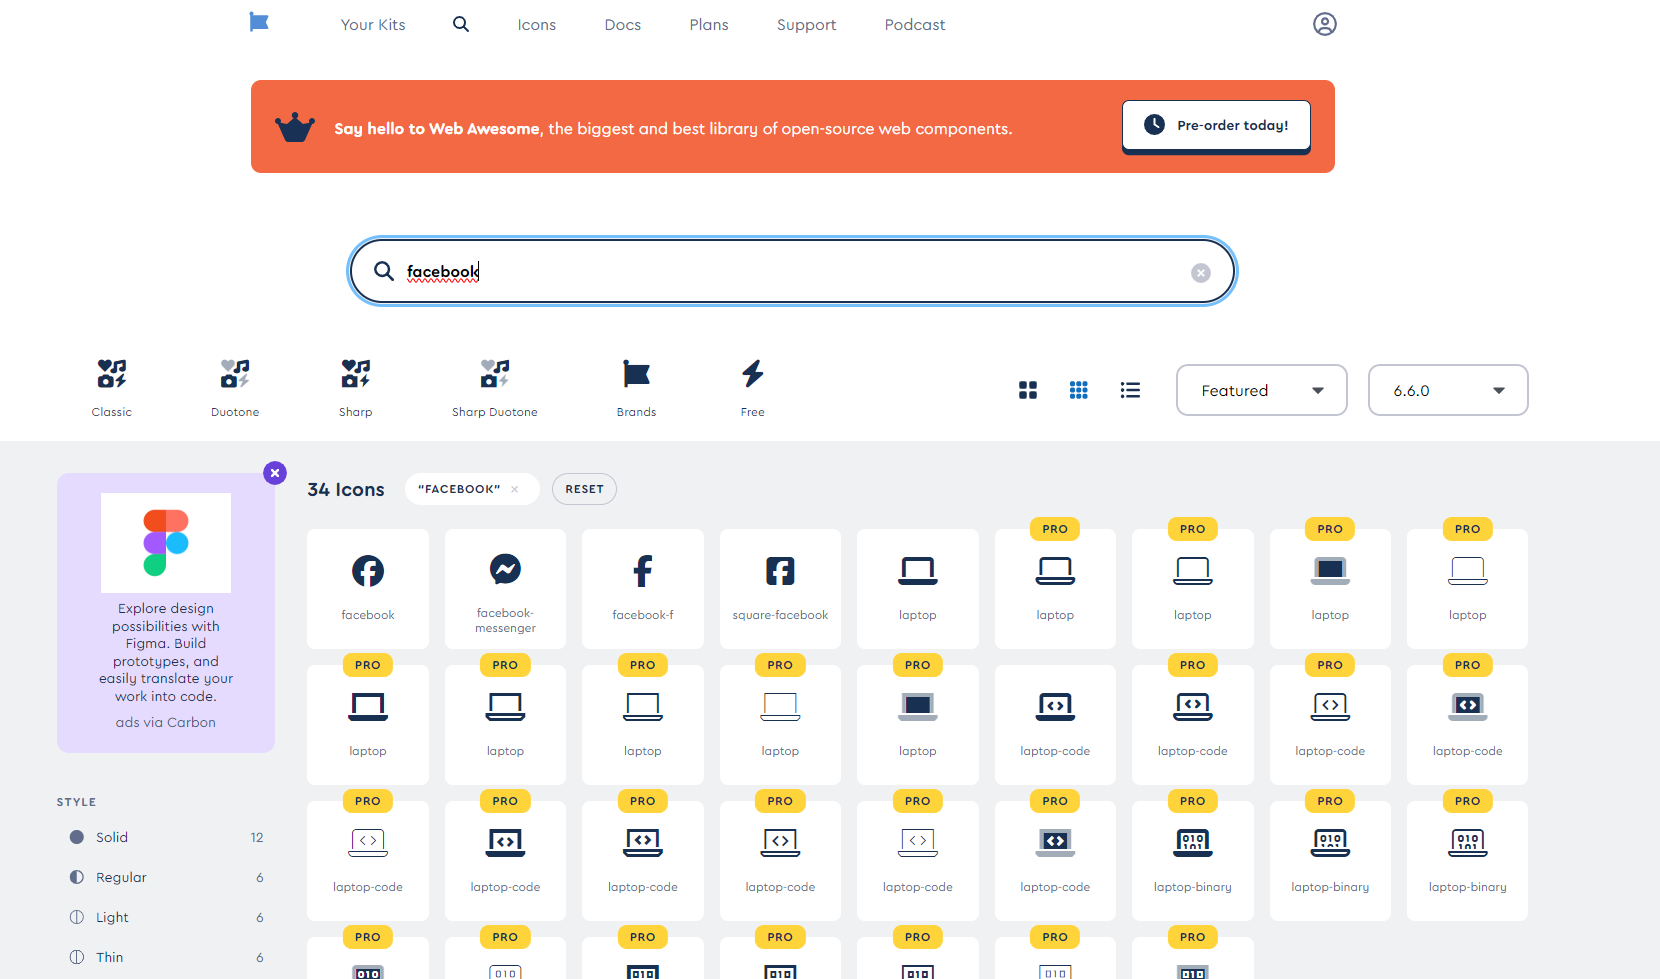The height and width of the screenshot is (979, 1660).
Task: Open the Figma ad description text link
Action: tap(166, 652)
